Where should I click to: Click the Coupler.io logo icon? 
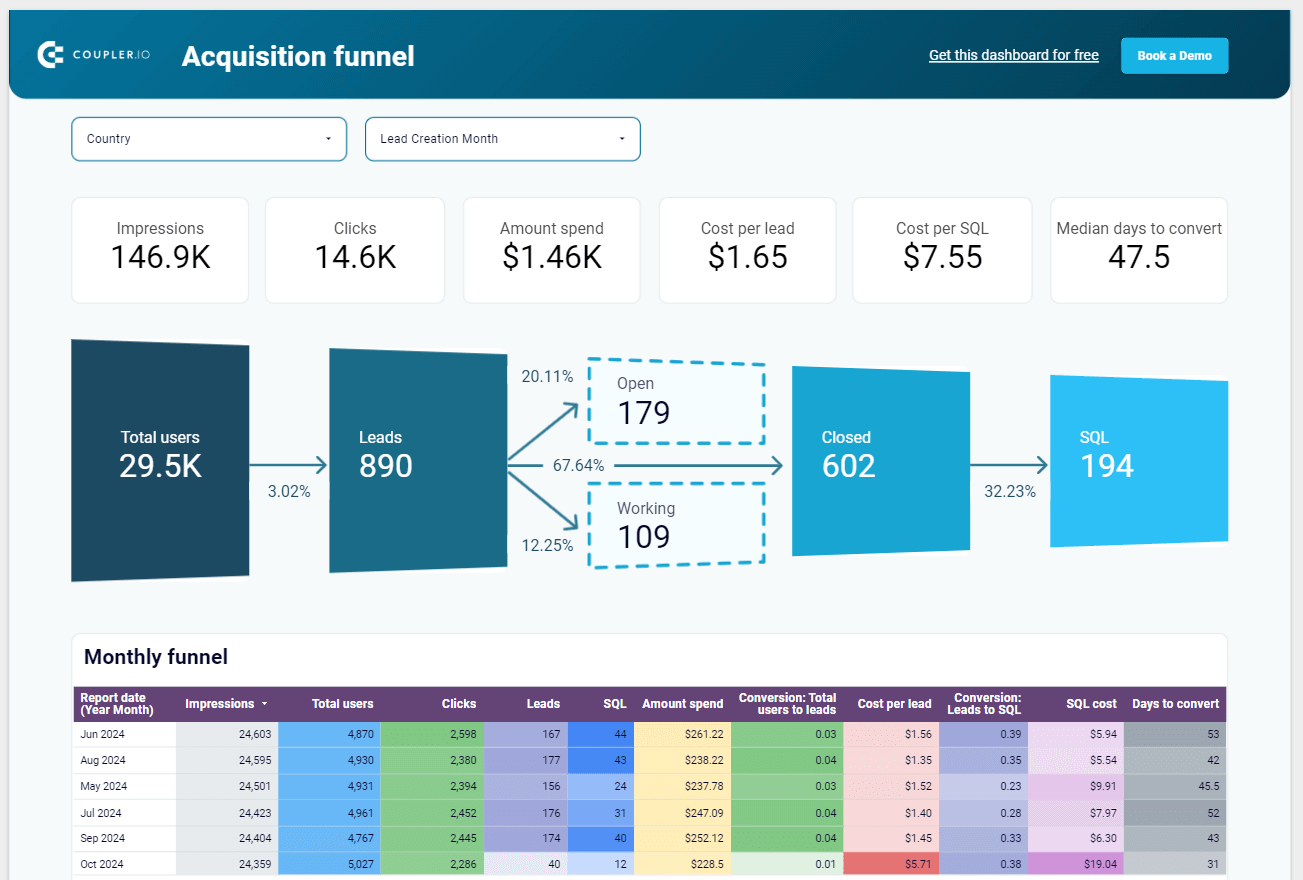[50, 55]
